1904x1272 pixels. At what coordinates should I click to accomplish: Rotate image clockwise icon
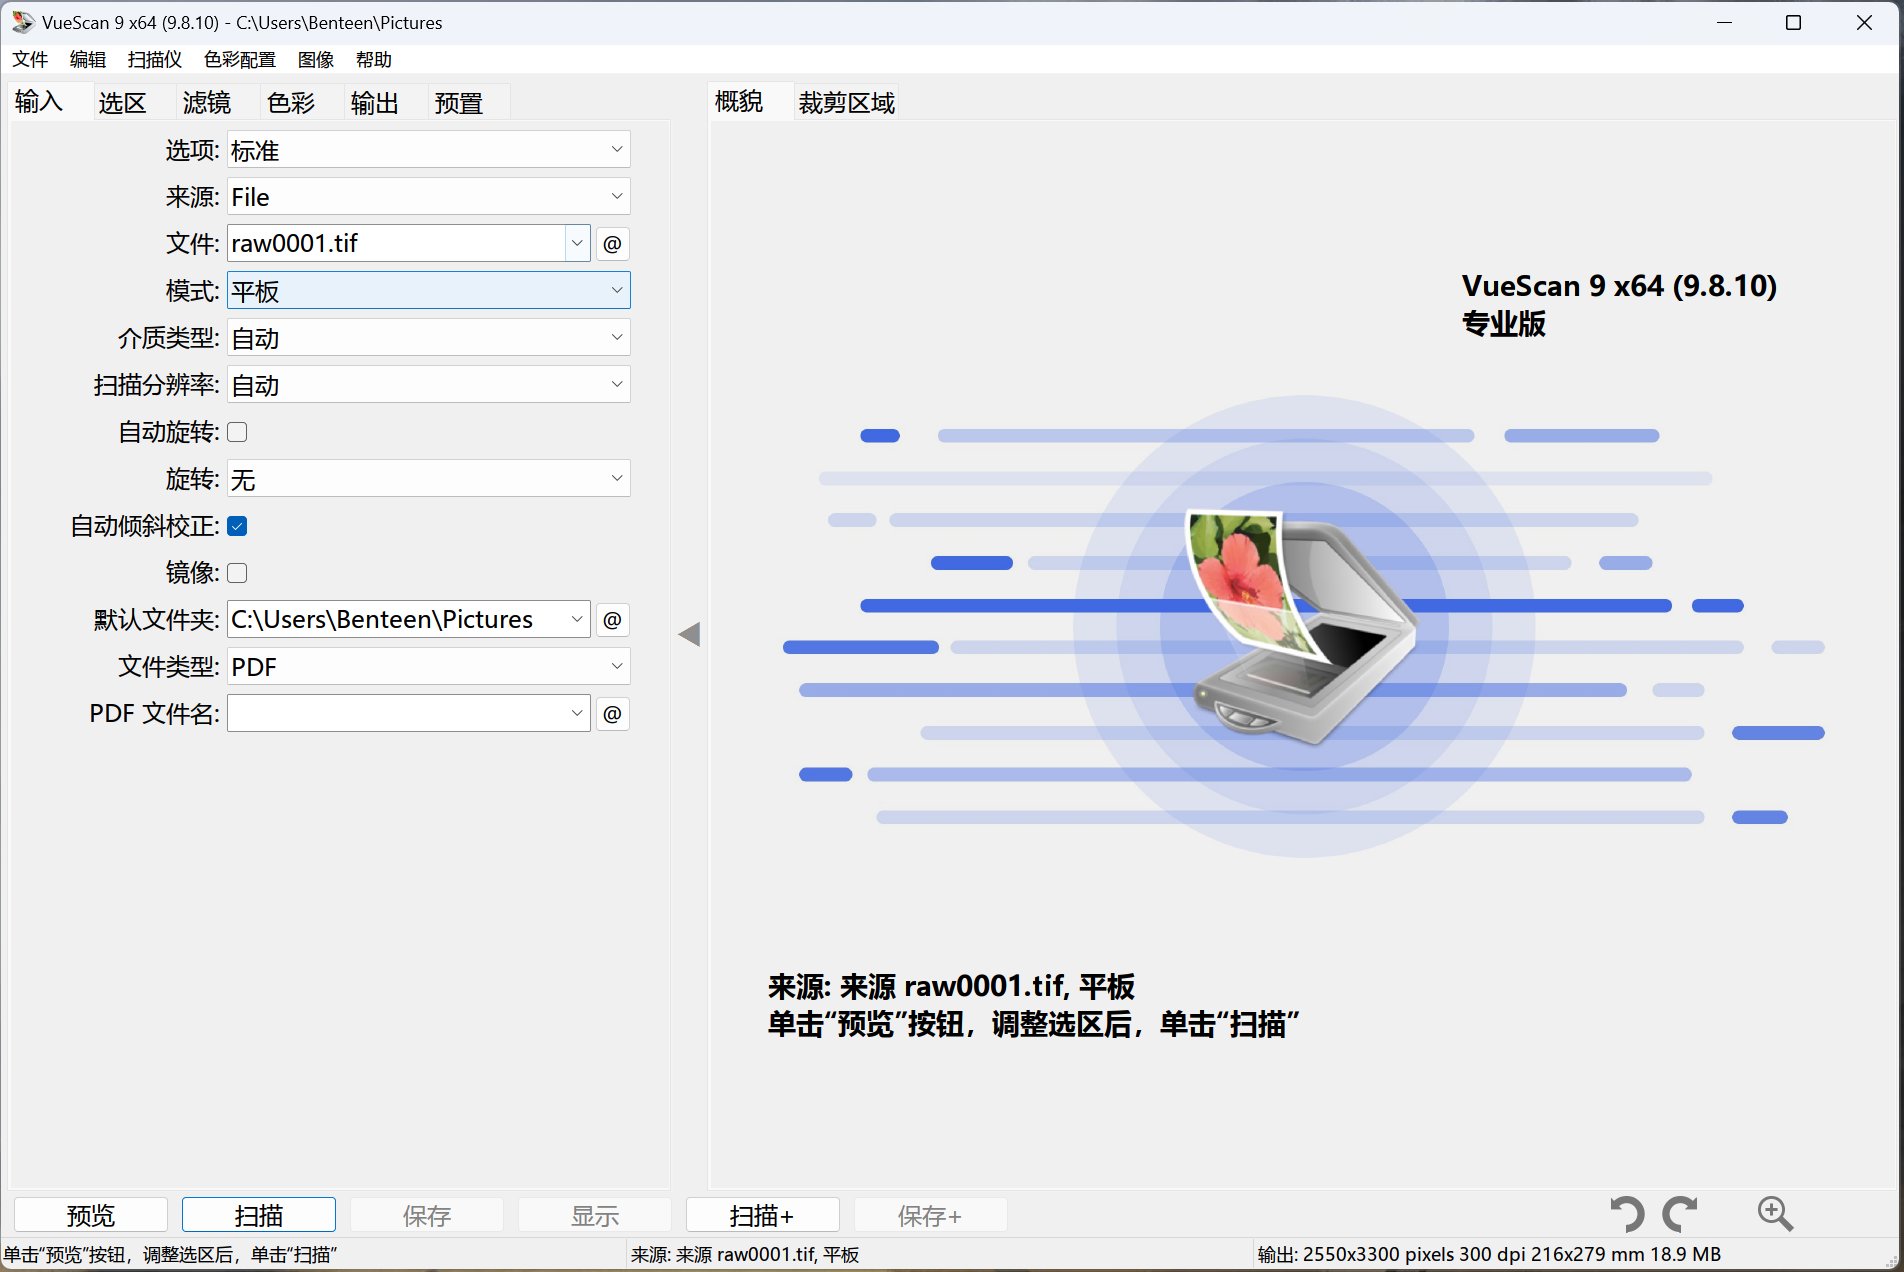tap(1680, 1214)
